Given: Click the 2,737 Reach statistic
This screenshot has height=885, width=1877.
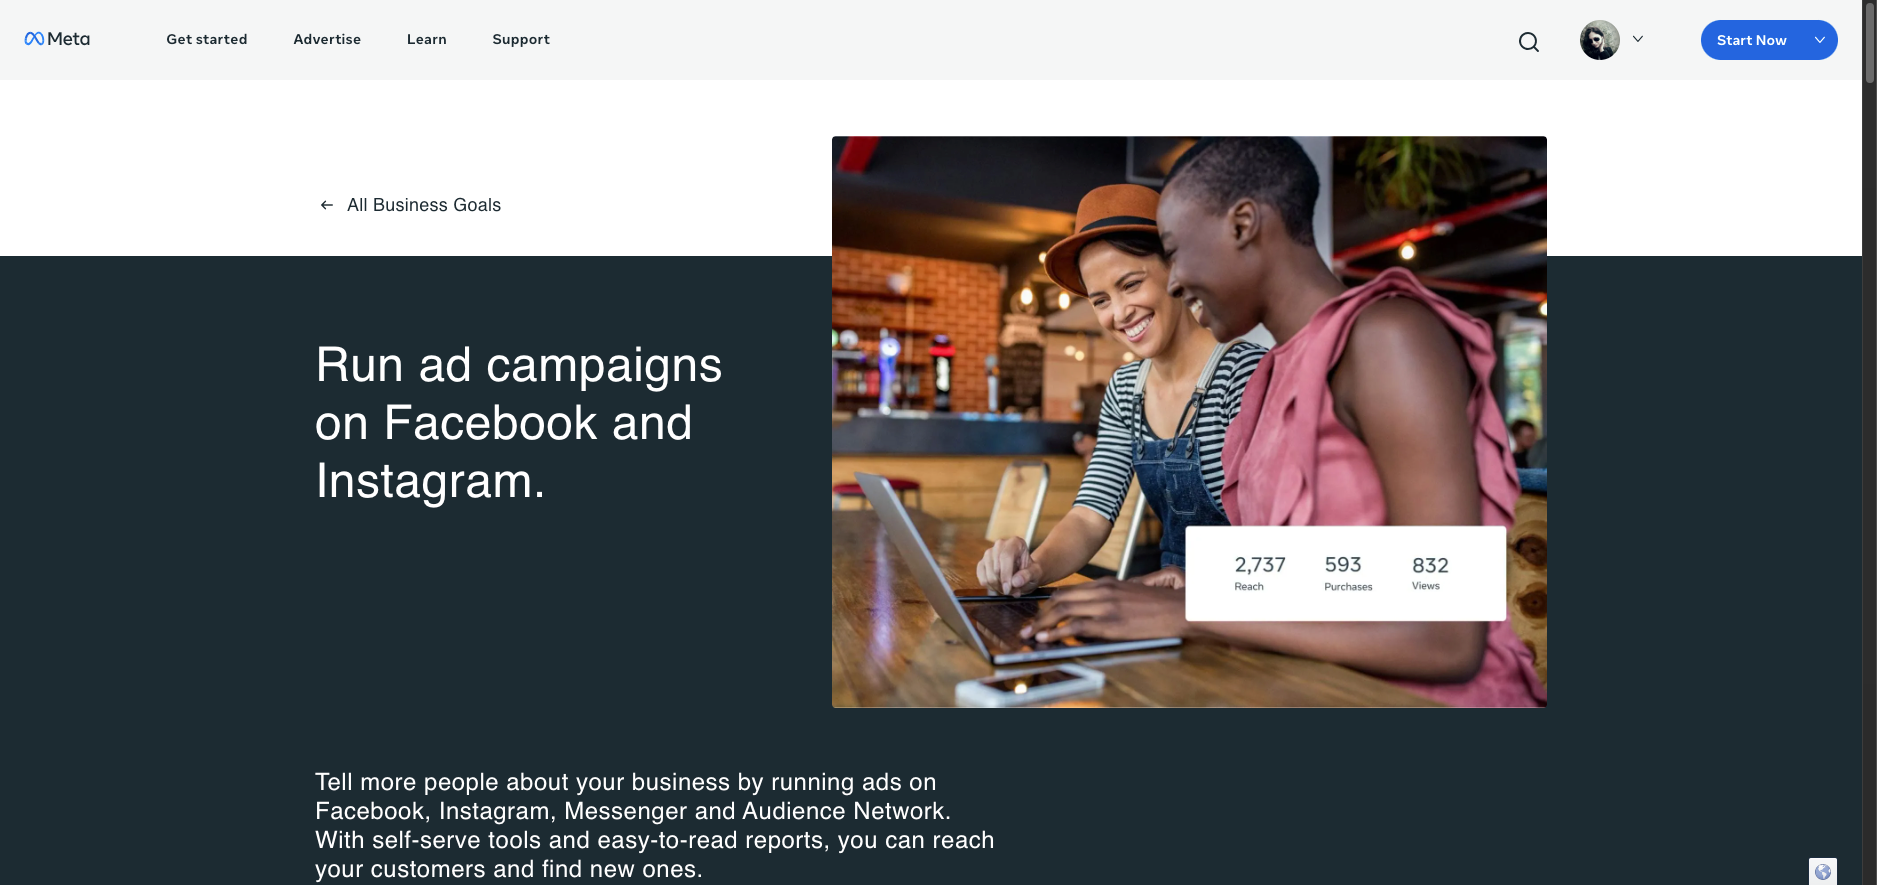Looking at the screenshot, I should point(1259,573).
